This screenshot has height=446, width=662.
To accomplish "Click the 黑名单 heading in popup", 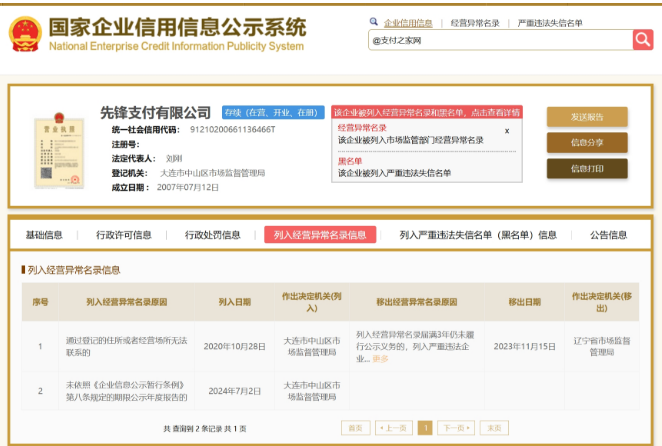I will coord(350,161).
